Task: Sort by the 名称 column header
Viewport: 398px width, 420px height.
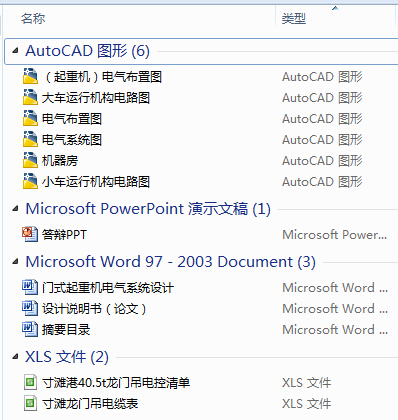Action: [x=33, y=18]
